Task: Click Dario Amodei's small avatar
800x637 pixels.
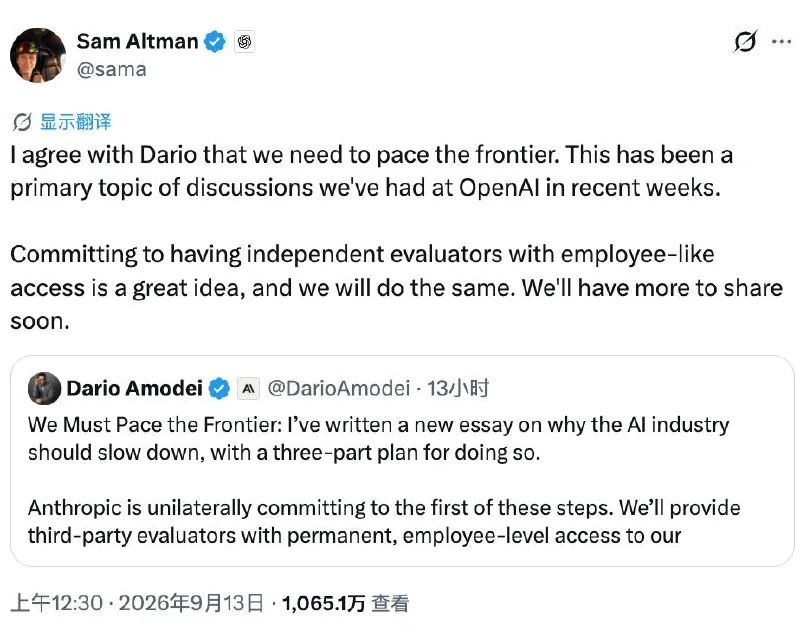Action: click(x=44, y=388)
